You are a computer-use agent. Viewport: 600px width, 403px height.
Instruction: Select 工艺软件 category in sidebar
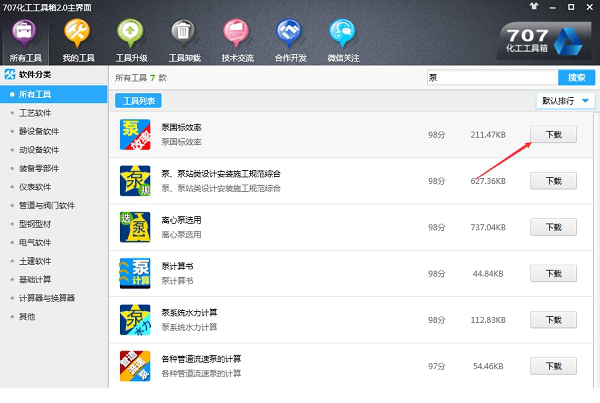coord(35,113)
